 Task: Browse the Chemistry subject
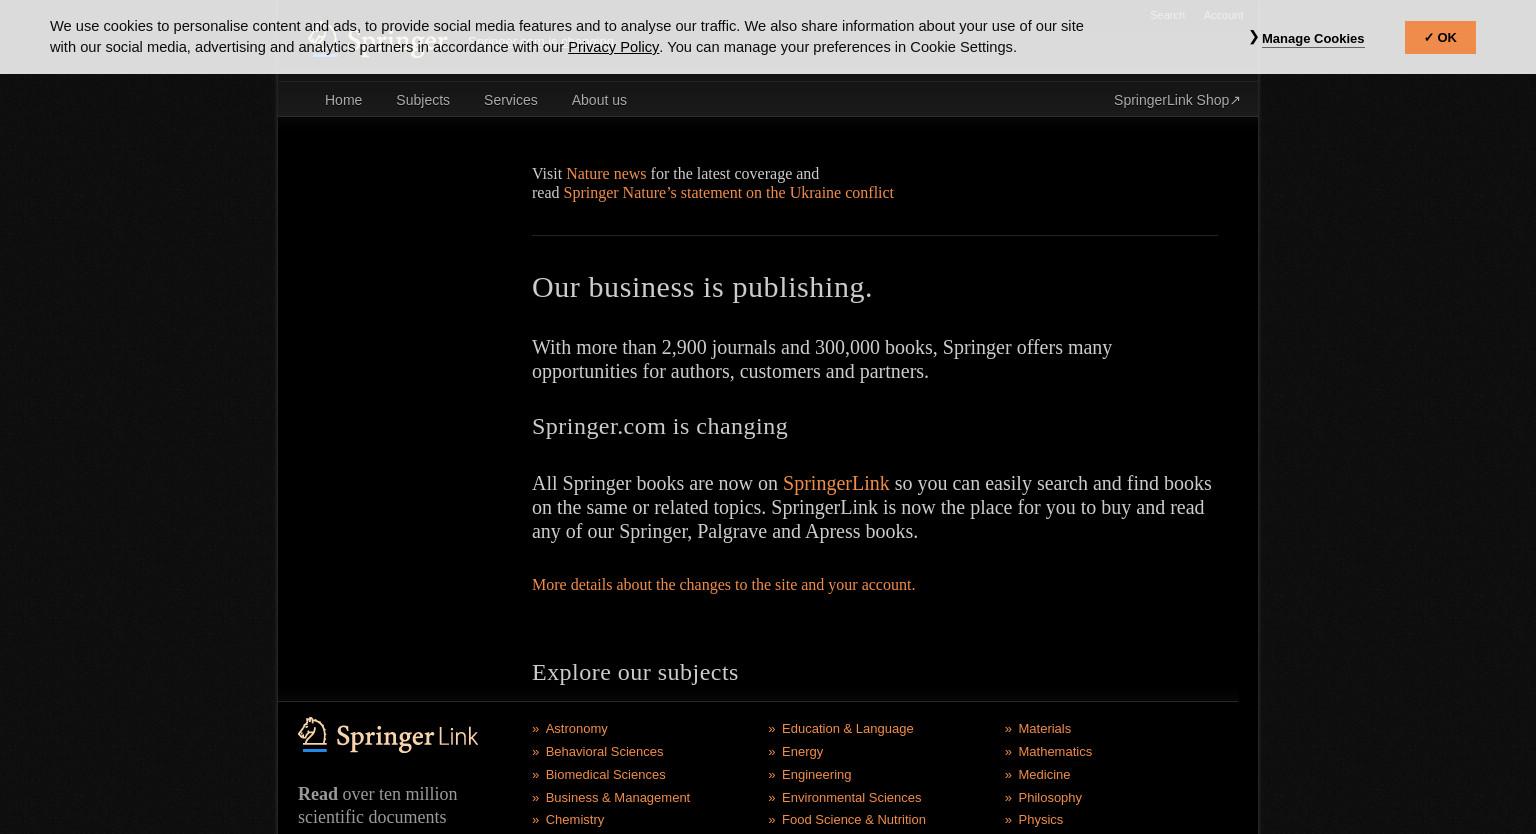tap(574, 820)
